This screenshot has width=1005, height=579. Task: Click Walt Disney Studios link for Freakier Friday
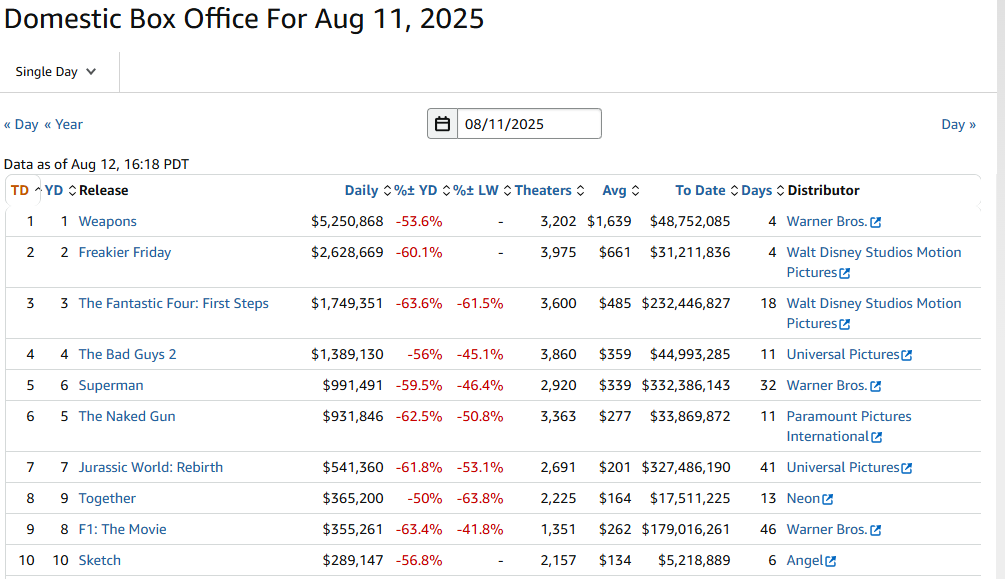[874, 262]
